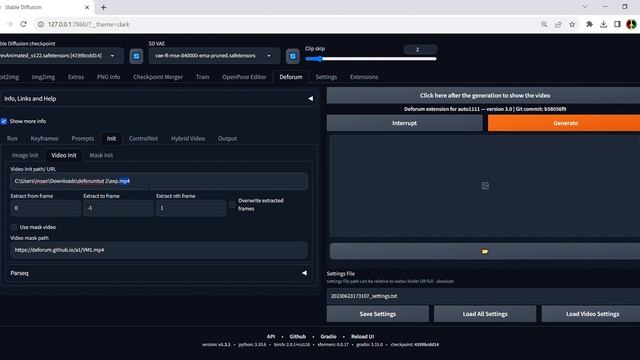640x360 pixels.
Task: Toggle the browser side panel icon
Action: [617, 24]
